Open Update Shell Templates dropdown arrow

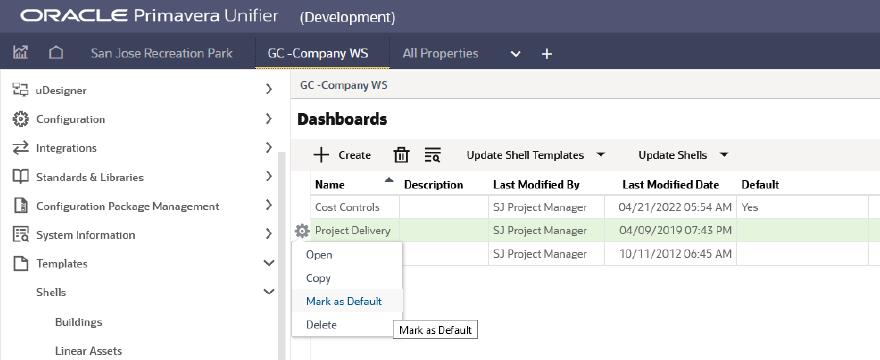click(x=601, y=154)
